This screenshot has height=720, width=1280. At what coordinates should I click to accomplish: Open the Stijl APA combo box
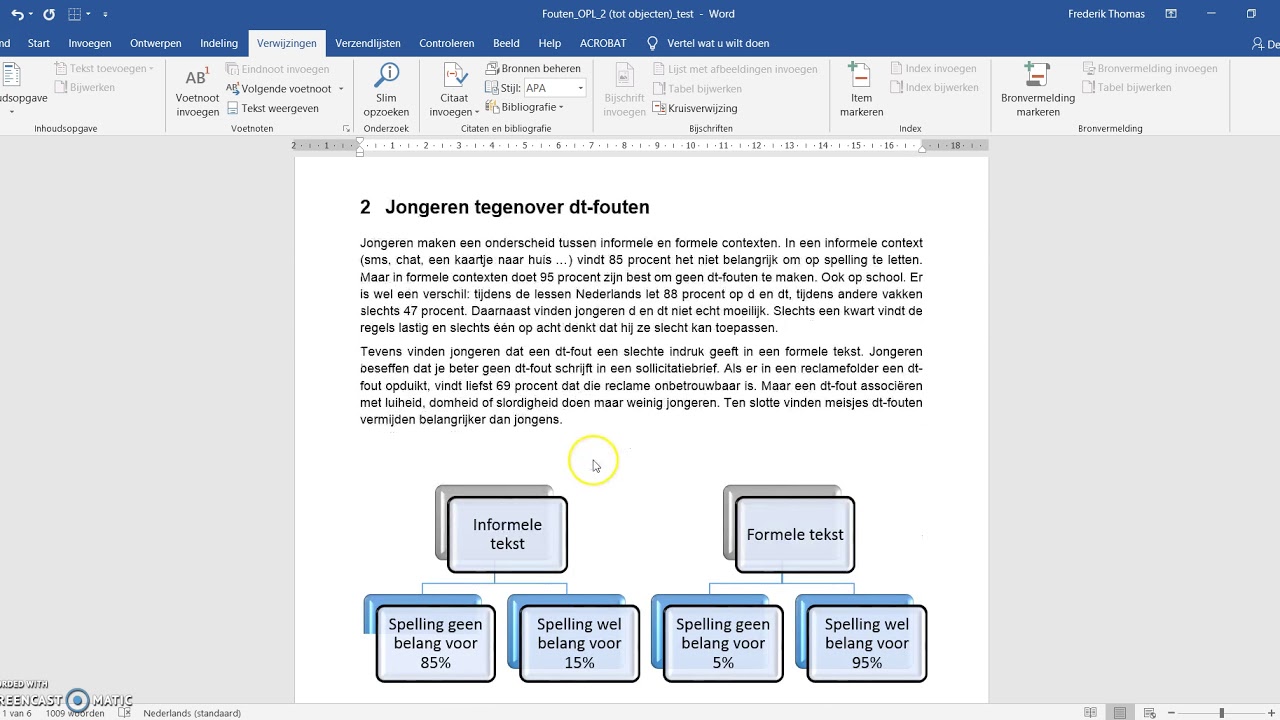click(555, 88)
